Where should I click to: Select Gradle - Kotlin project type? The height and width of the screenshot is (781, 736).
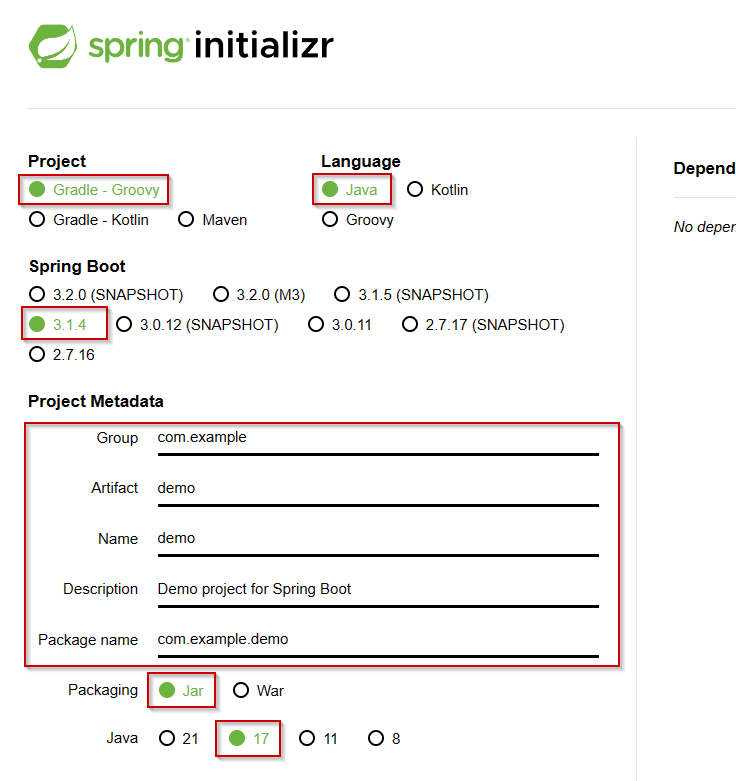coord(89,220)
